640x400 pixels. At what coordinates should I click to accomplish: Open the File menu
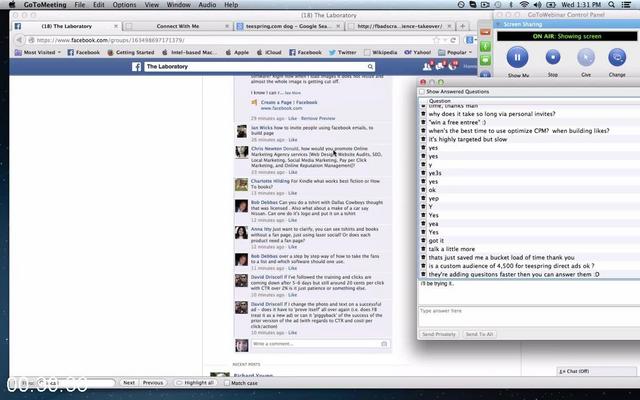click(80, 5)
